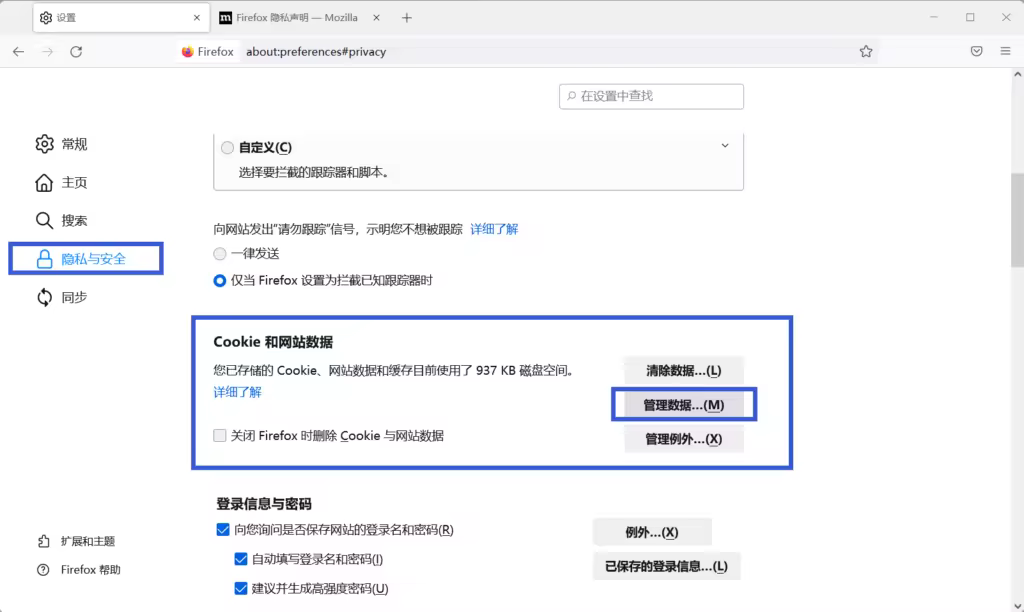Viewport: 1024px width, 612px height.
Task: Click the padlock icon beside 隐私与安全
Action: 44,259
